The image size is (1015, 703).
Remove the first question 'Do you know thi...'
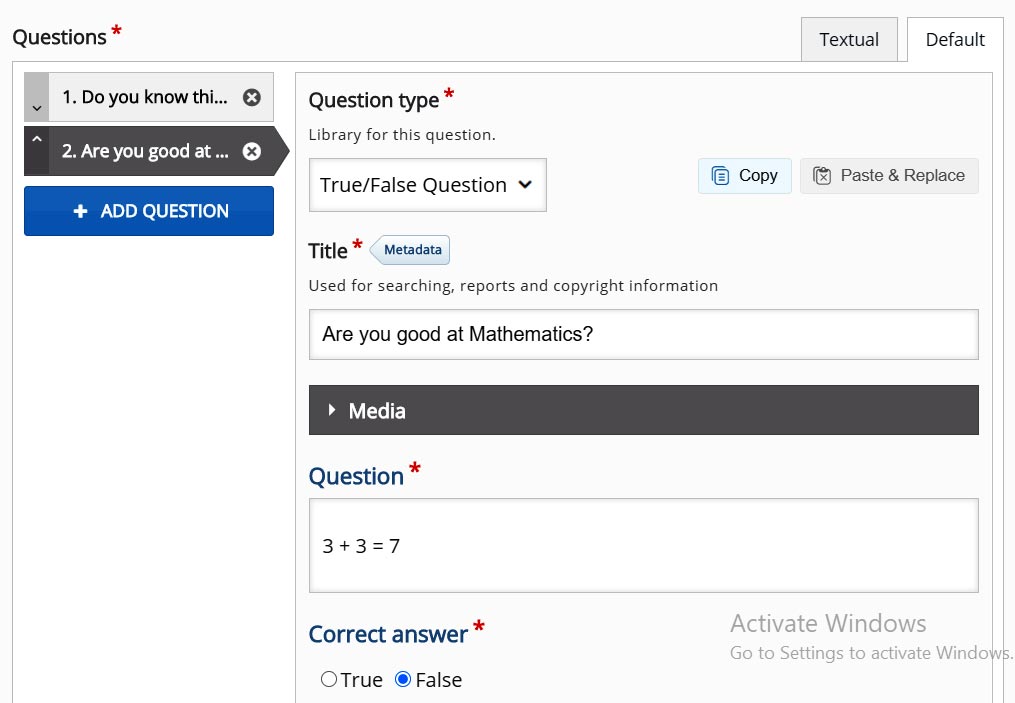pyautogui.click(x=252, y=97)
